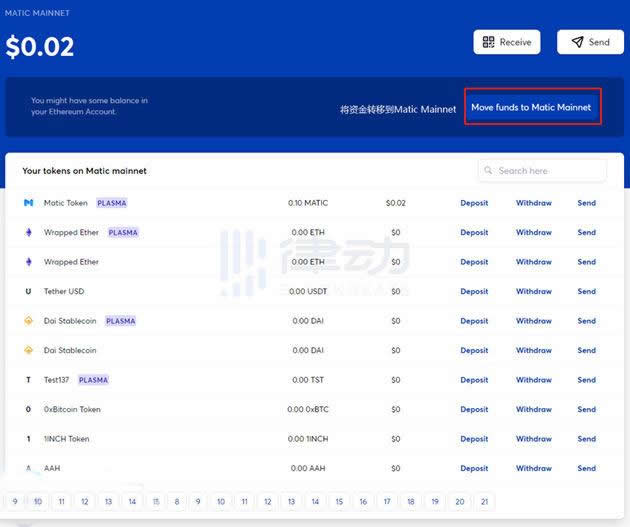Deposit 0xBitcoin Token
This screenshot has width=630, height=527.
tap(474, 409)
